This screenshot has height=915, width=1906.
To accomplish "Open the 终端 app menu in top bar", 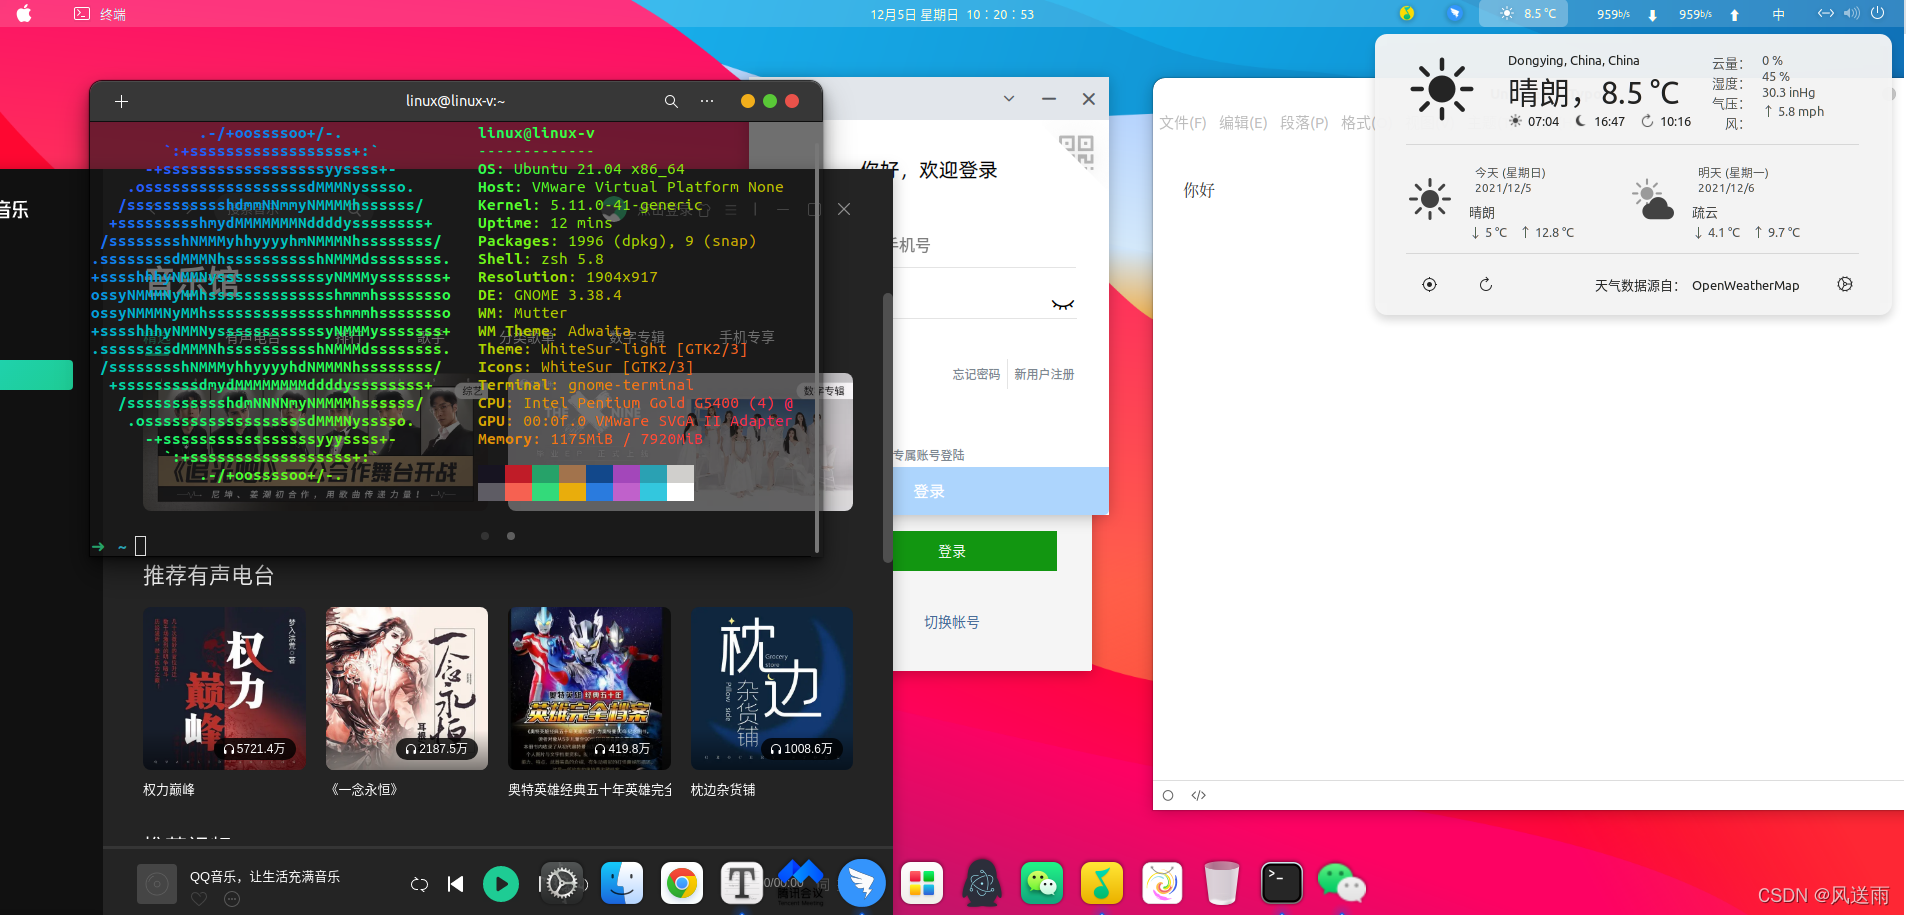I will coord(100,14).
